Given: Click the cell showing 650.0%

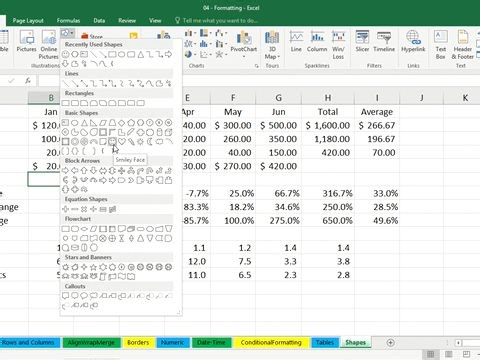Looking at the screenshot, I should point(328,221).
